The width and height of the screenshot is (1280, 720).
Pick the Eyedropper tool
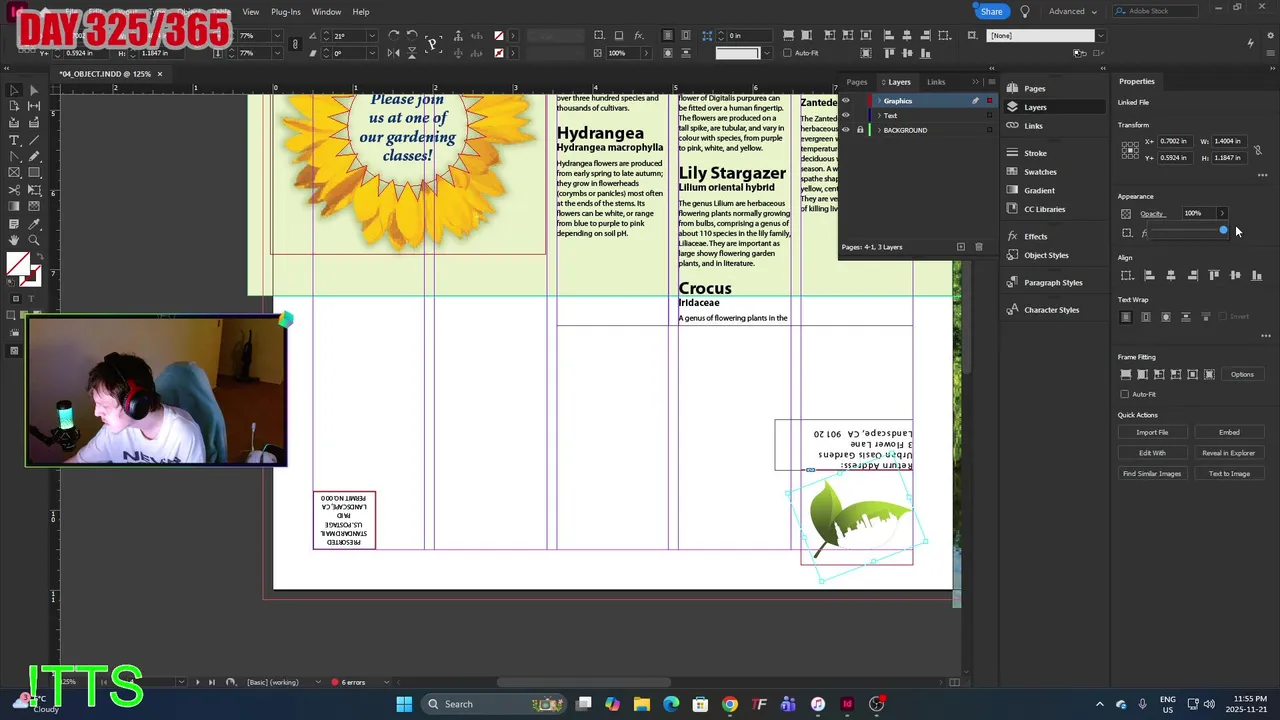[34, 224]
